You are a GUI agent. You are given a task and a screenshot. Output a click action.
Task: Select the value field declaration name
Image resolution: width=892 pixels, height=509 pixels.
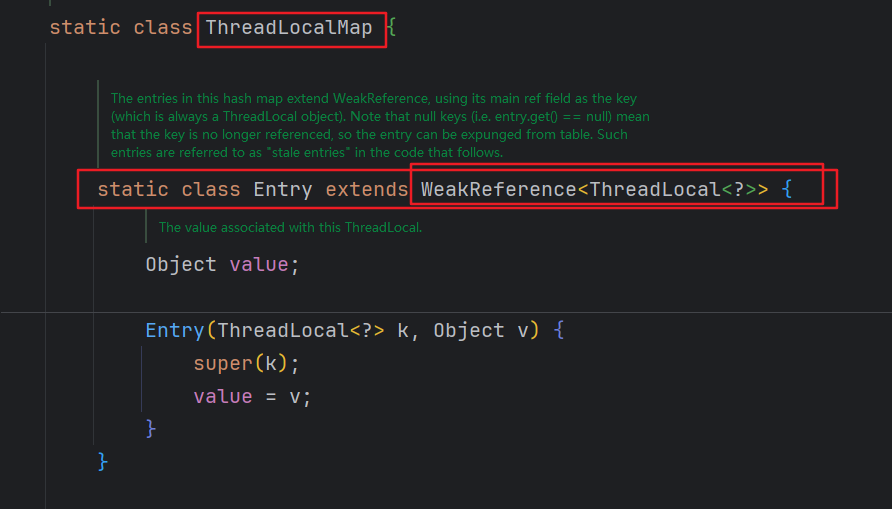click(x=259, y=265)
